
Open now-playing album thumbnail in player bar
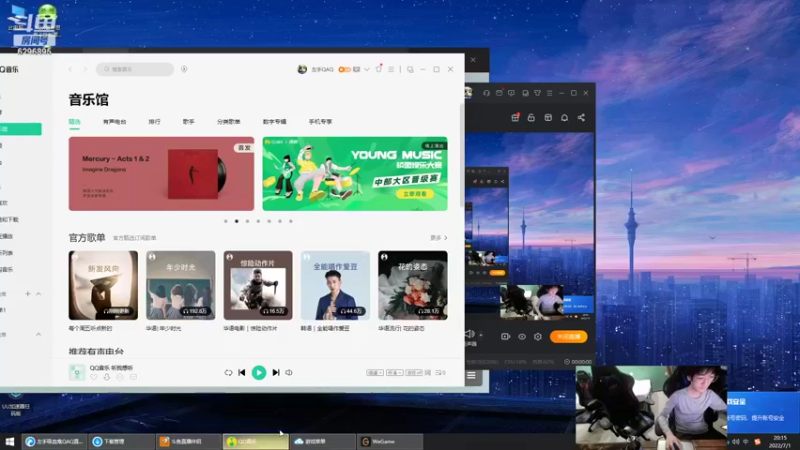(77, 372)
